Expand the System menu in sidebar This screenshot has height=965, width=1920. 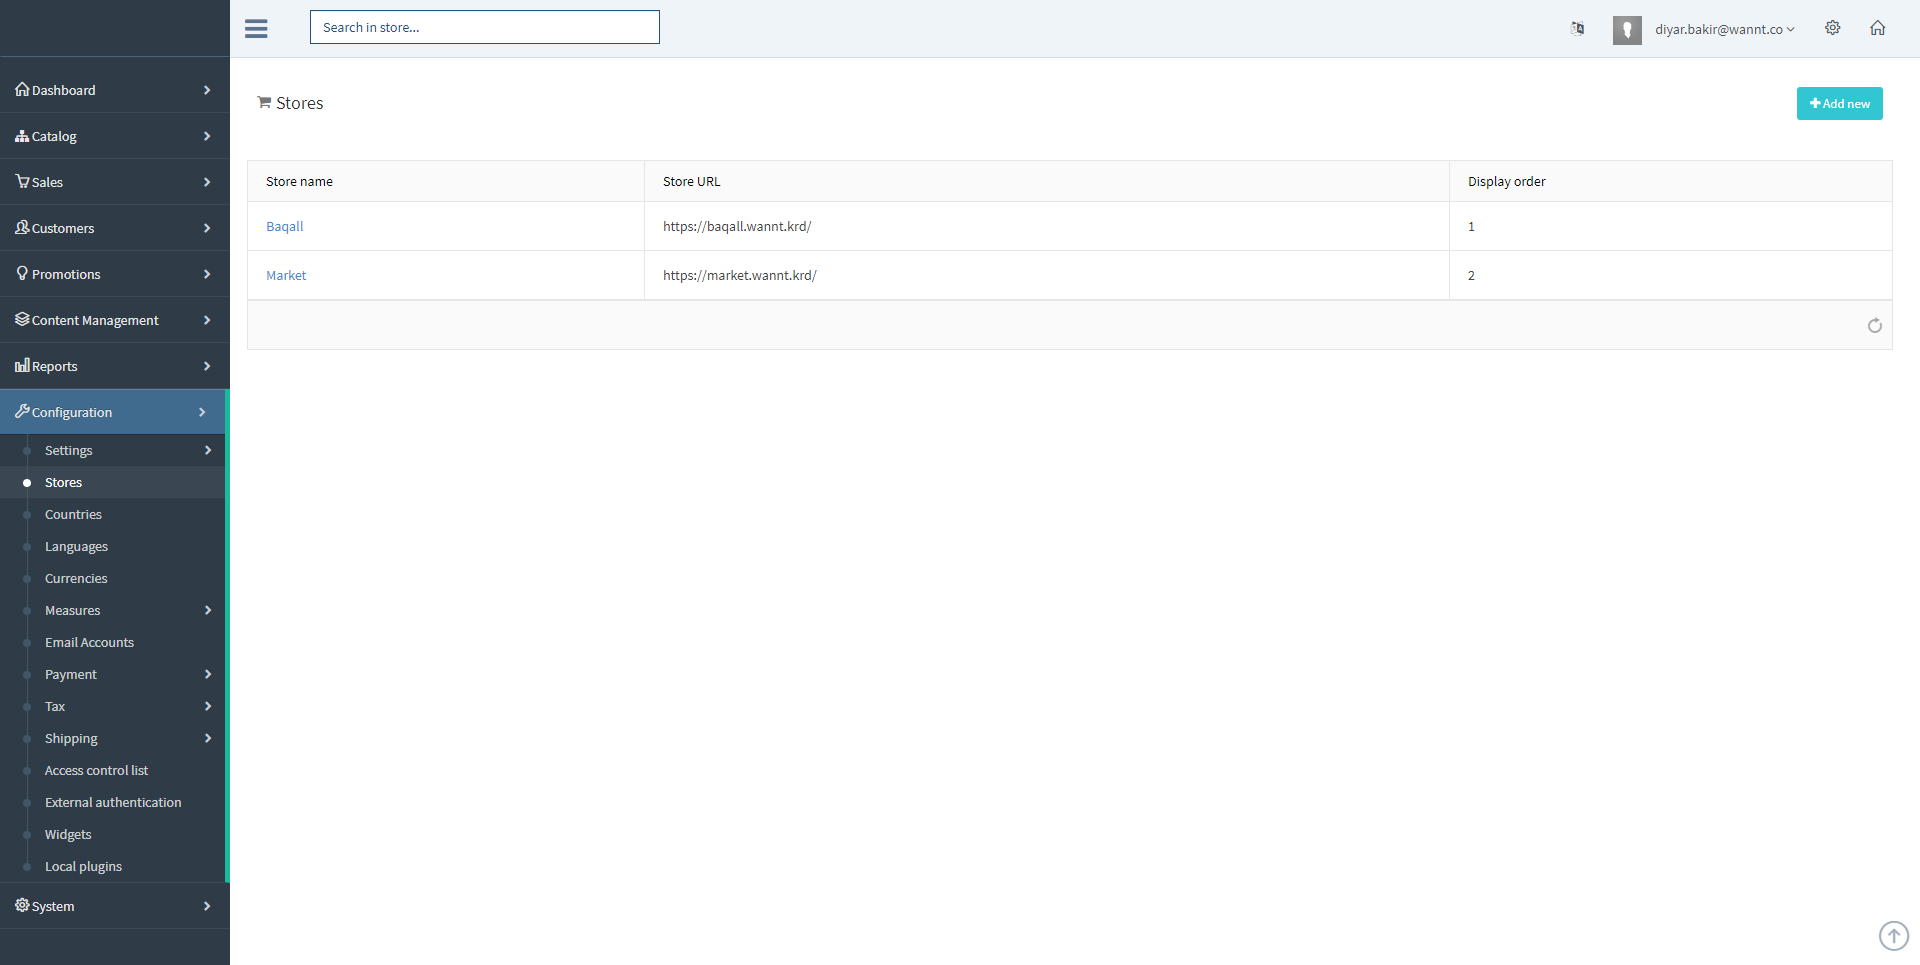(53, 906)
